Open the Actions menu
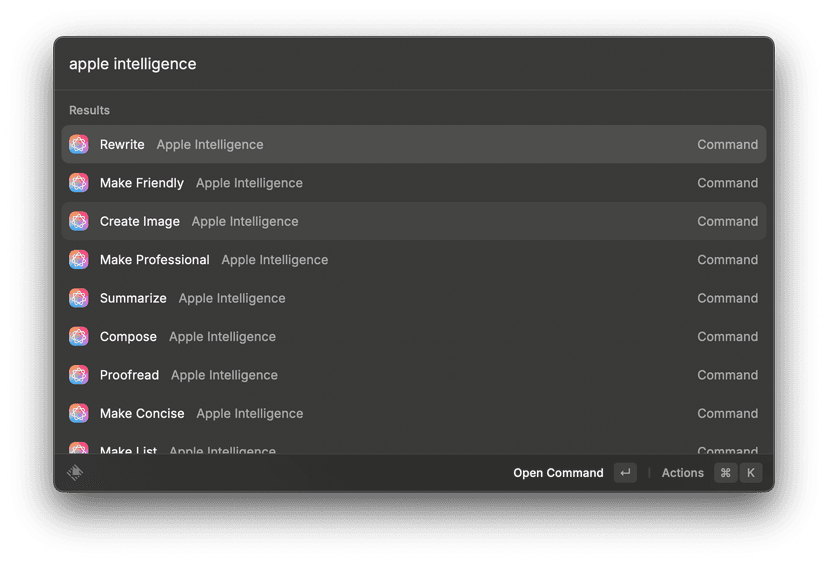 click(711, 473)
